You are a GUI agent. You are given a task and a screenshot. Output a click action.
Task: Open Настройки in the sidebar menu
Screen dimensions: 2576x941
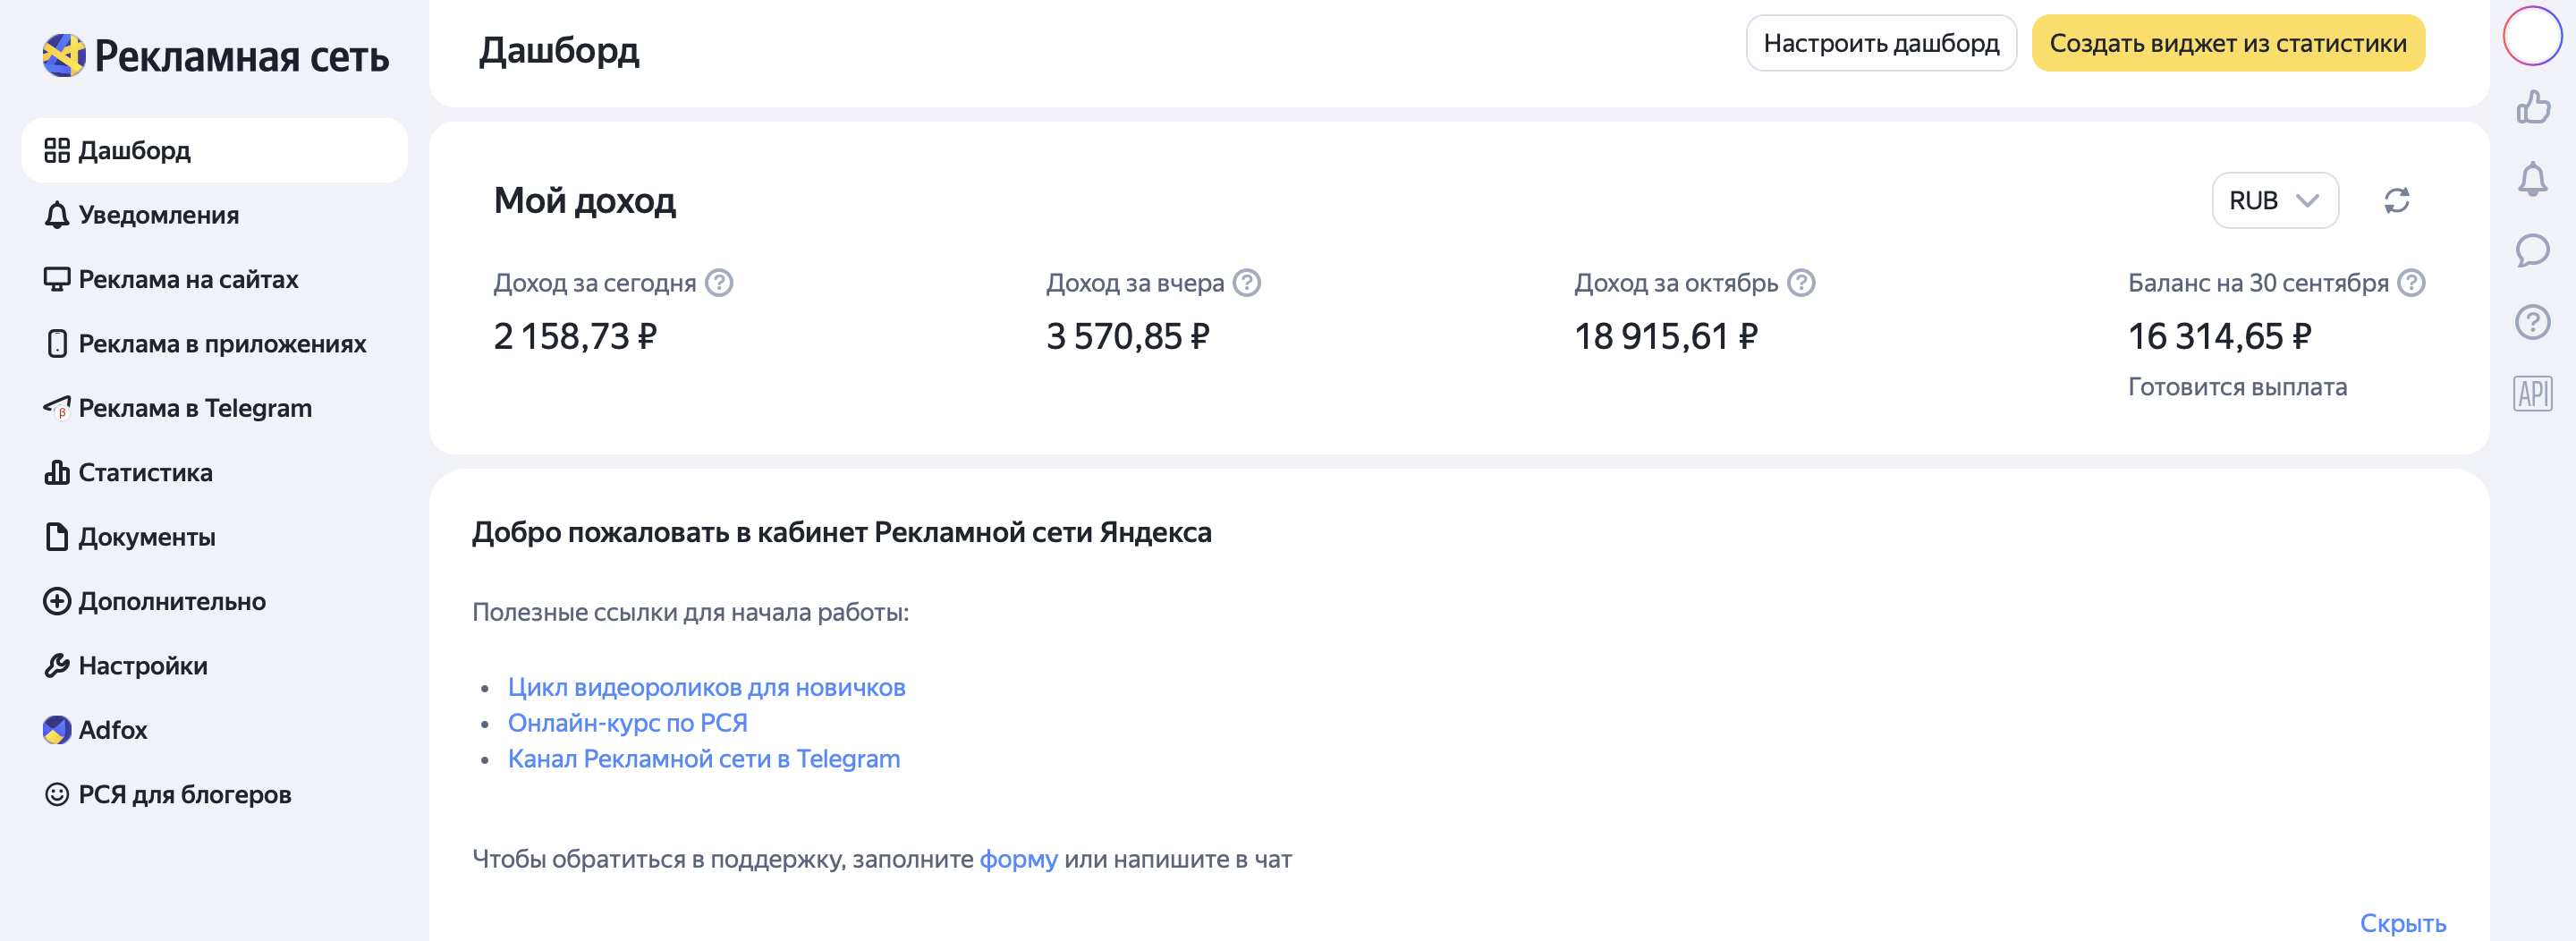(143, 665)
